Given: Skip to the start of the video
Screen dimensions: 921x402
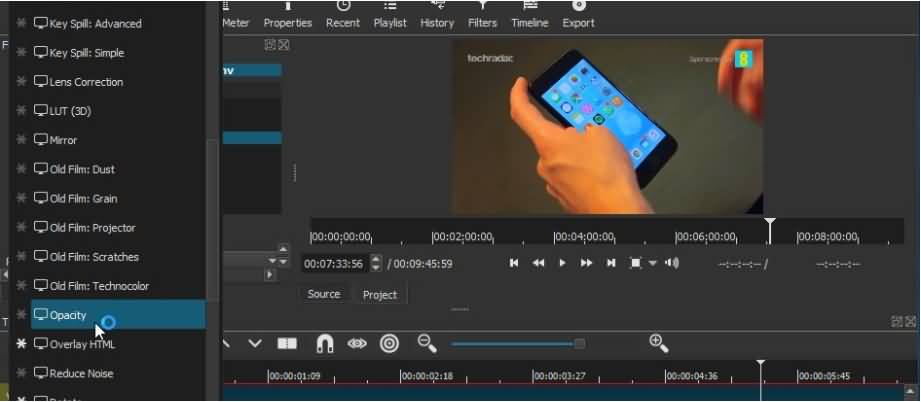Looking at the screenshot, I should click(x=514, y=263).
